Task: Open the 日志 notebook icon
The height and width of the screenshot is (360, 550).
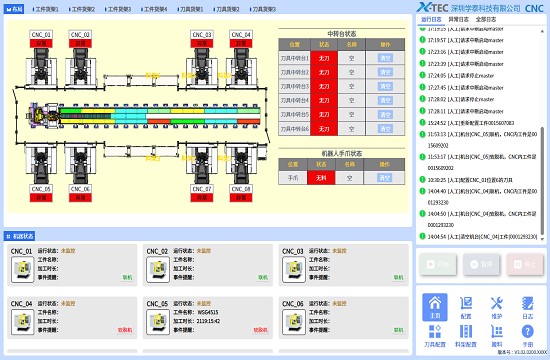Action: 527,307
